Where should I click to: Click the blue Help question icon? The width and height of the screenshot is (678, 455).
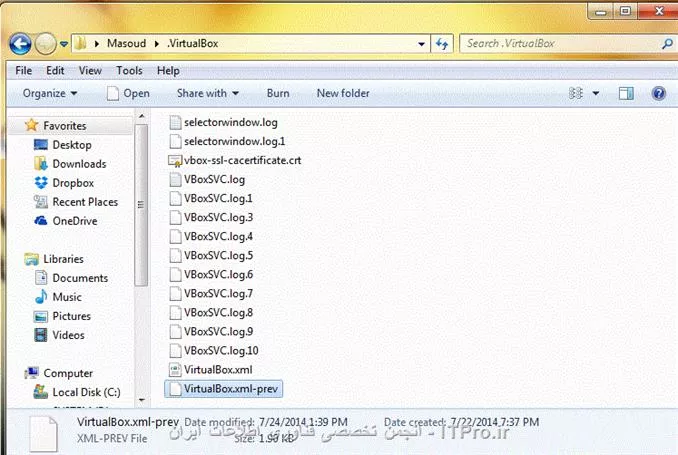pyautogui.click(x=659, y=93)
